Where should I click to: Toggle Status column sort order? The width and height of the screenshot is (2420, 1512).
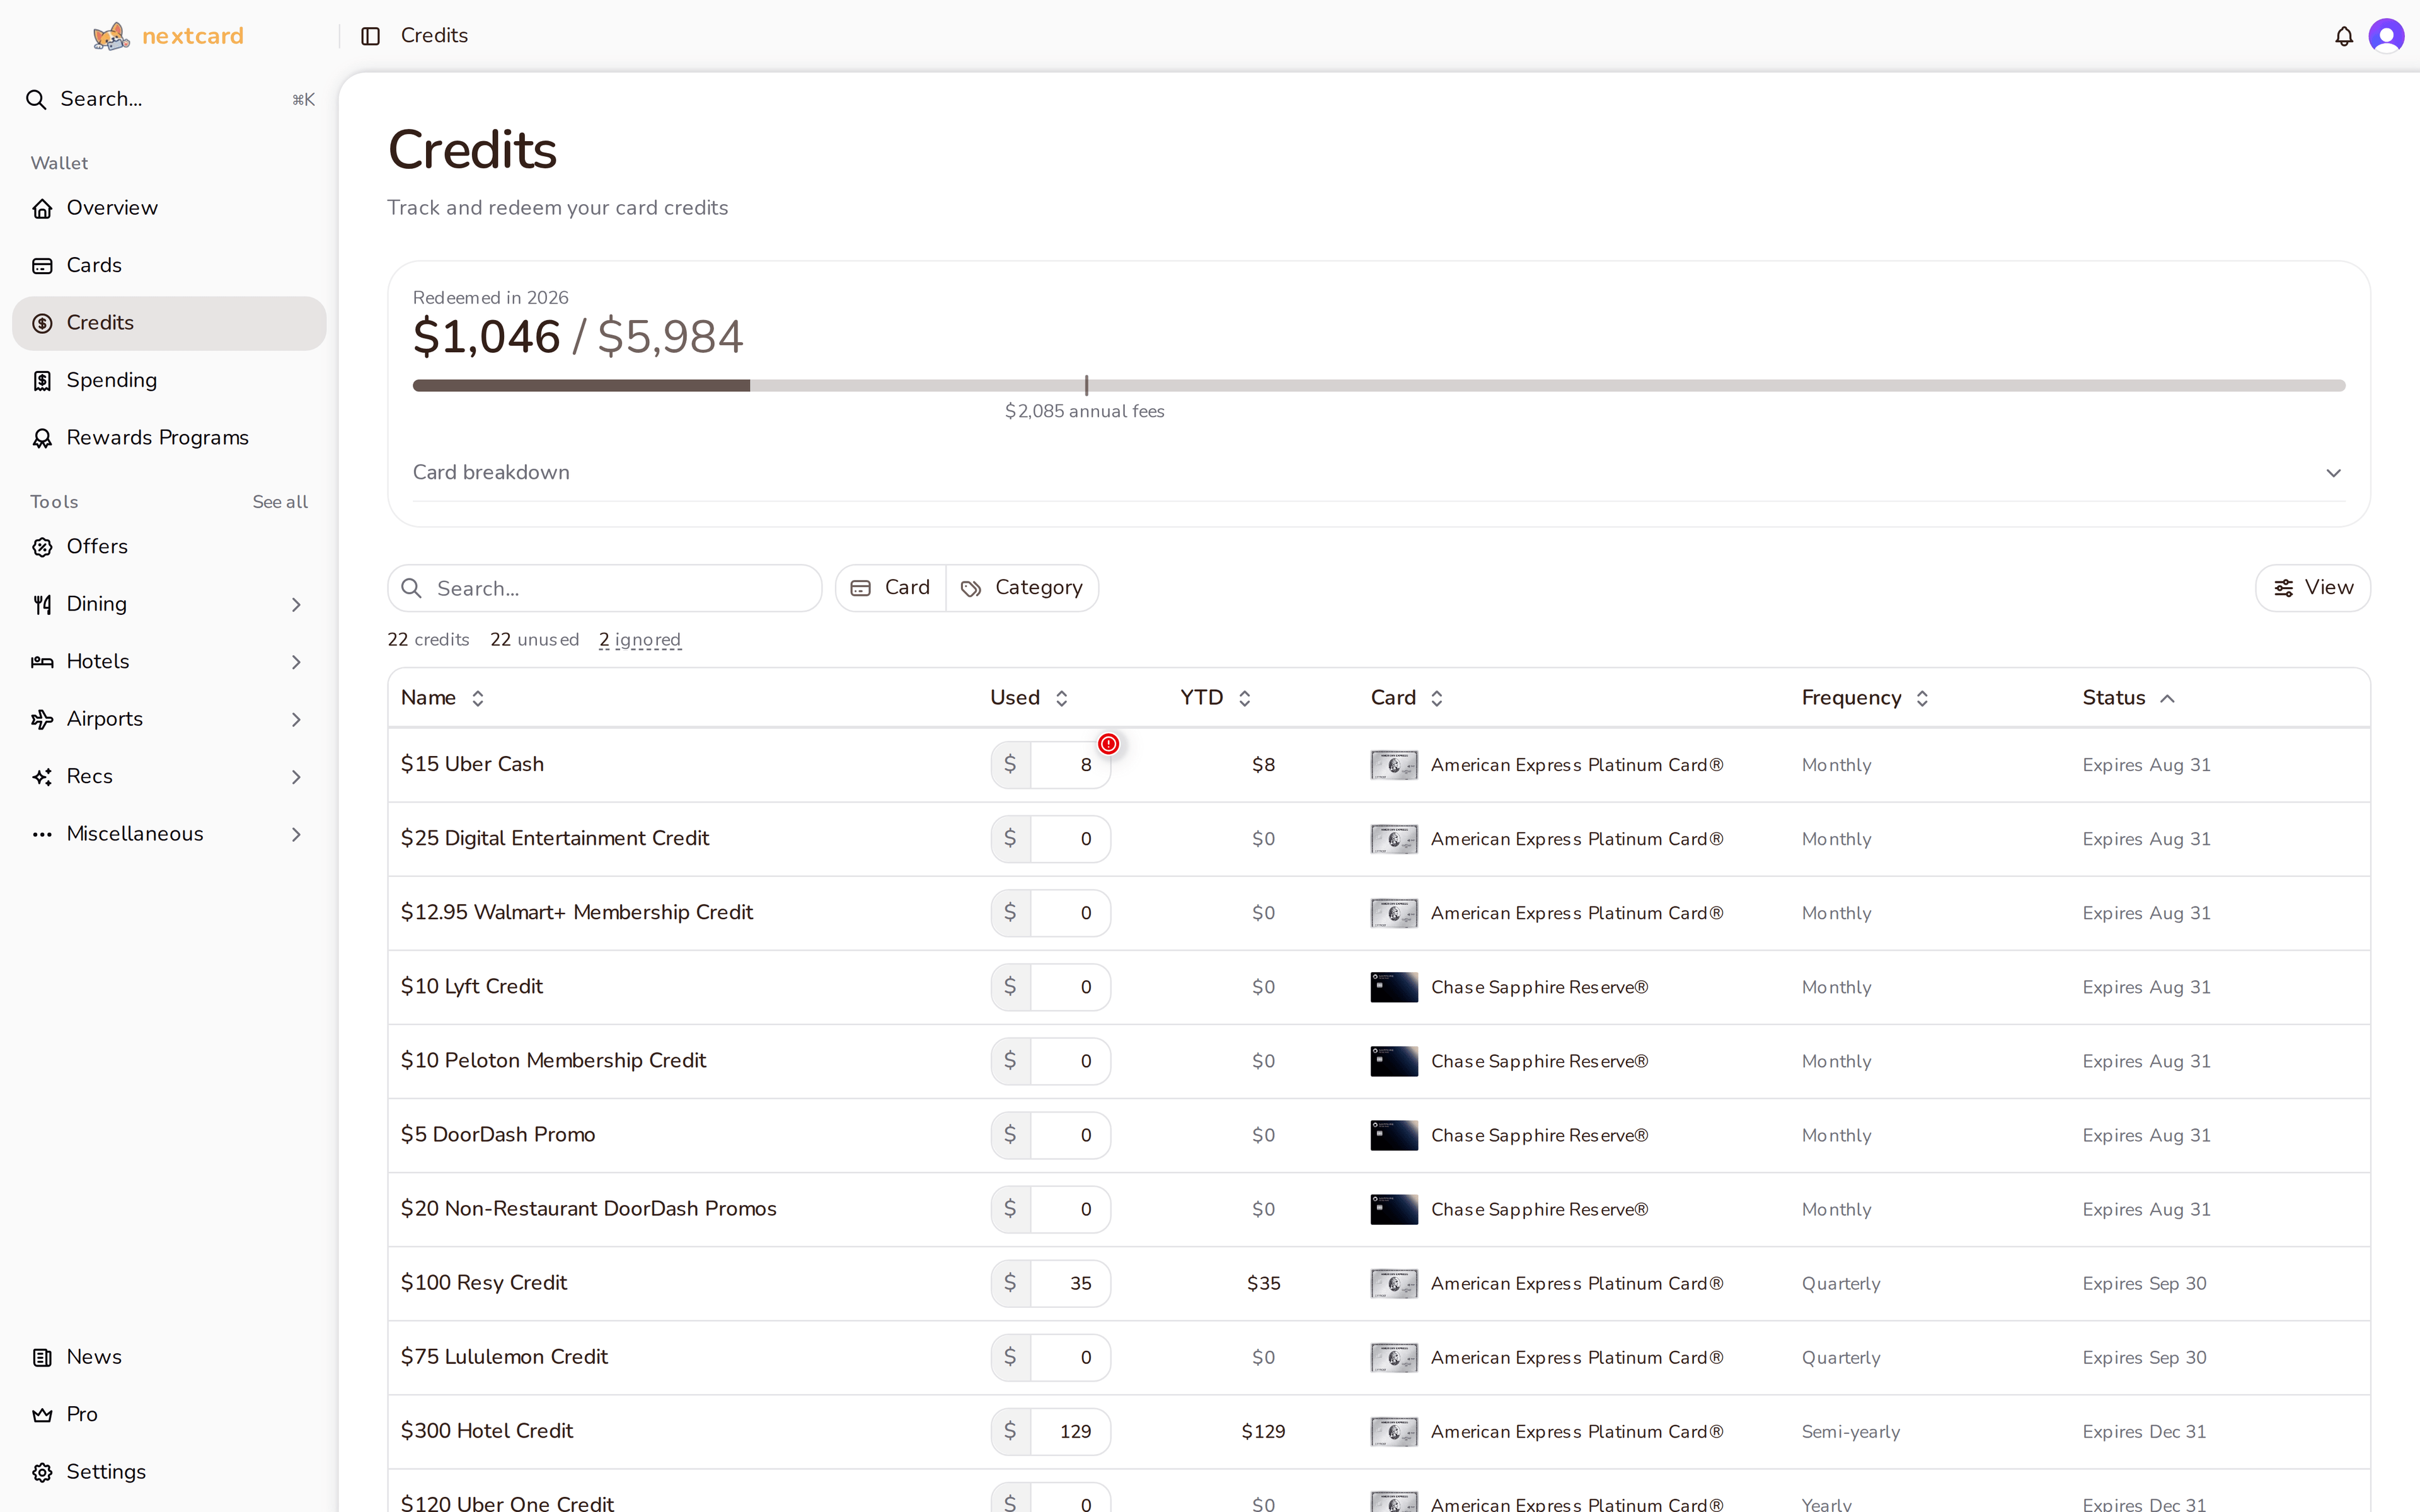(x=2128, y=698)
